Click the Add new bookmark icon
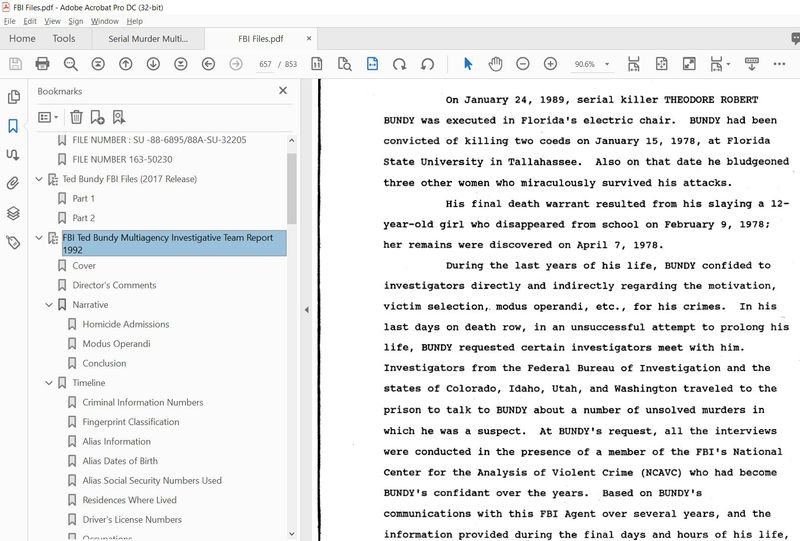The width and height of the screenshot is (800, 541). point(97,117)
